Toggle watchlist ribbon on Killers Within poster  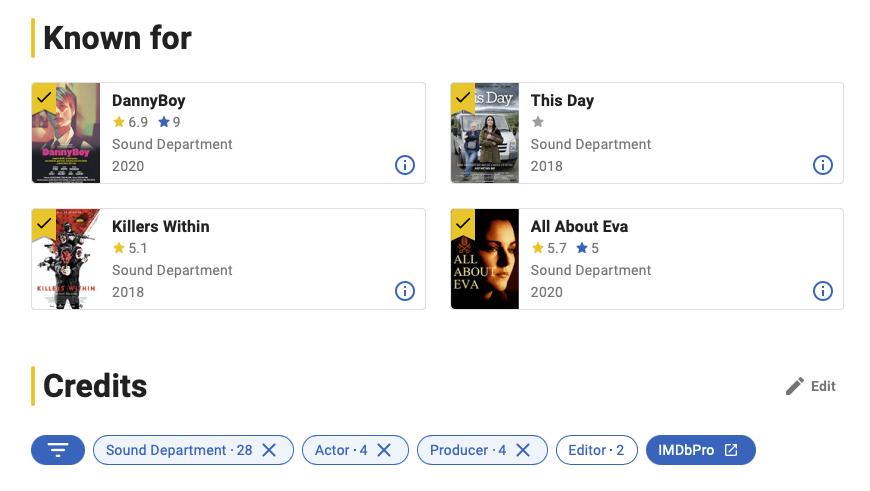coord(44,224)
